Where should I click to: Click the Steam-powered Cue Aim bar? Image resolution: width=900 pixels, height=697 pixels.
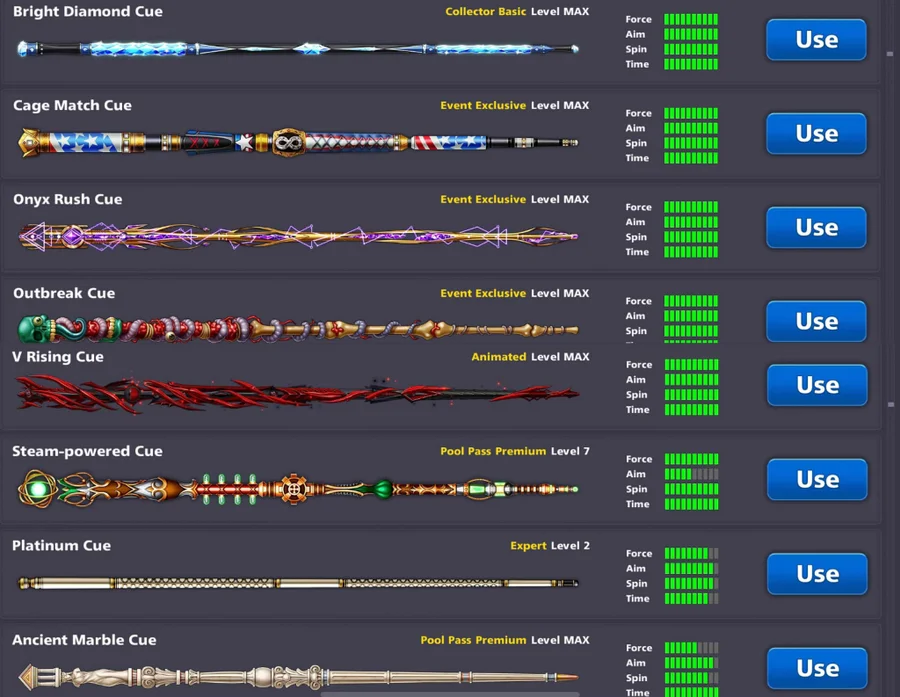click(x=692, y=474)
